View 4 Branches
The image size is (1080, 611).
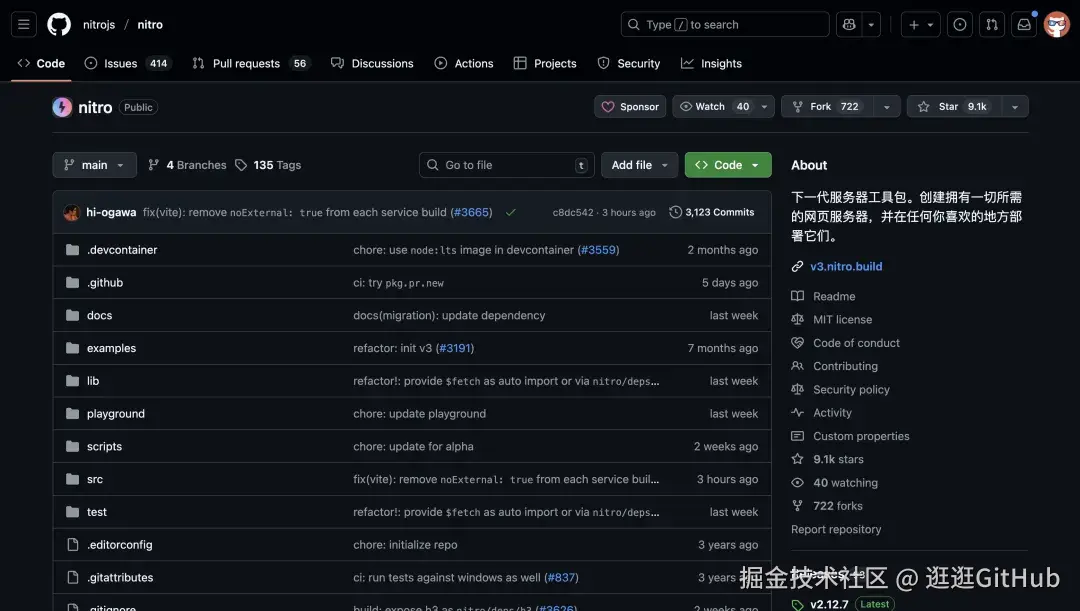tap(187, 165)
